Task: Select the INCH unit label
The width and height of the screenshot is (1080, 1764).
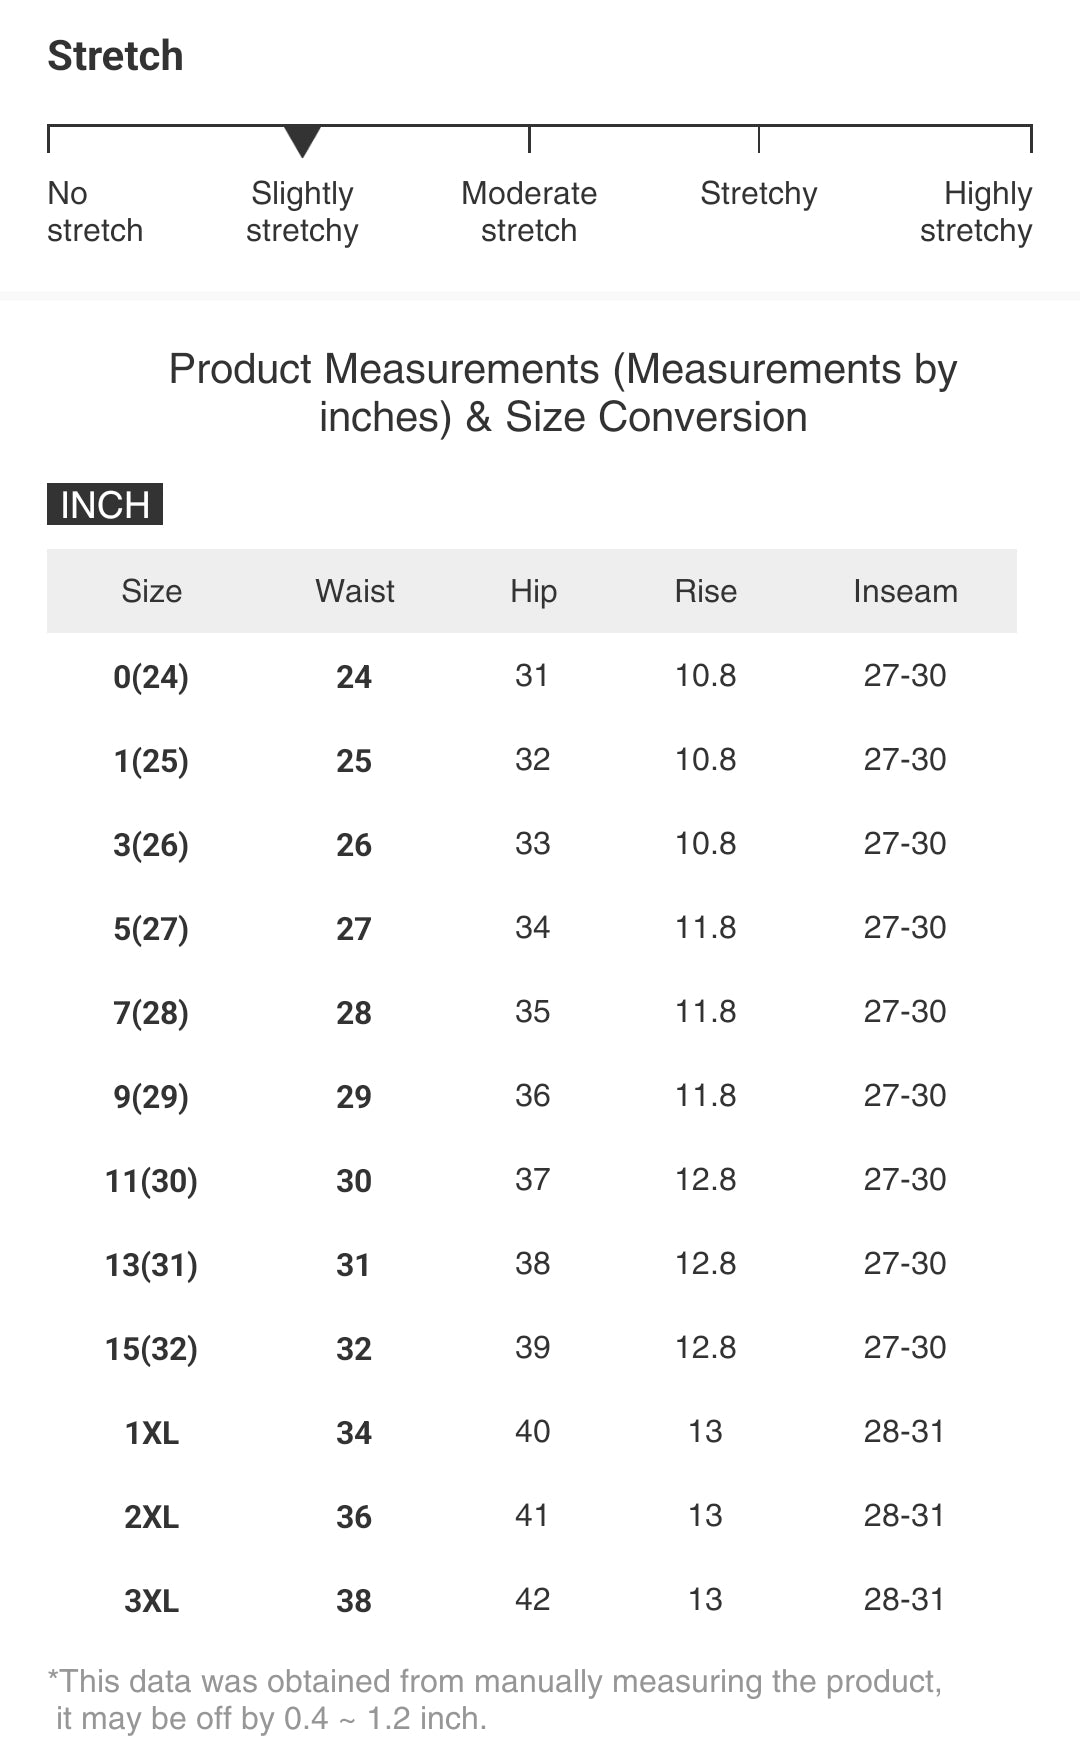Action: coord(105,505)
